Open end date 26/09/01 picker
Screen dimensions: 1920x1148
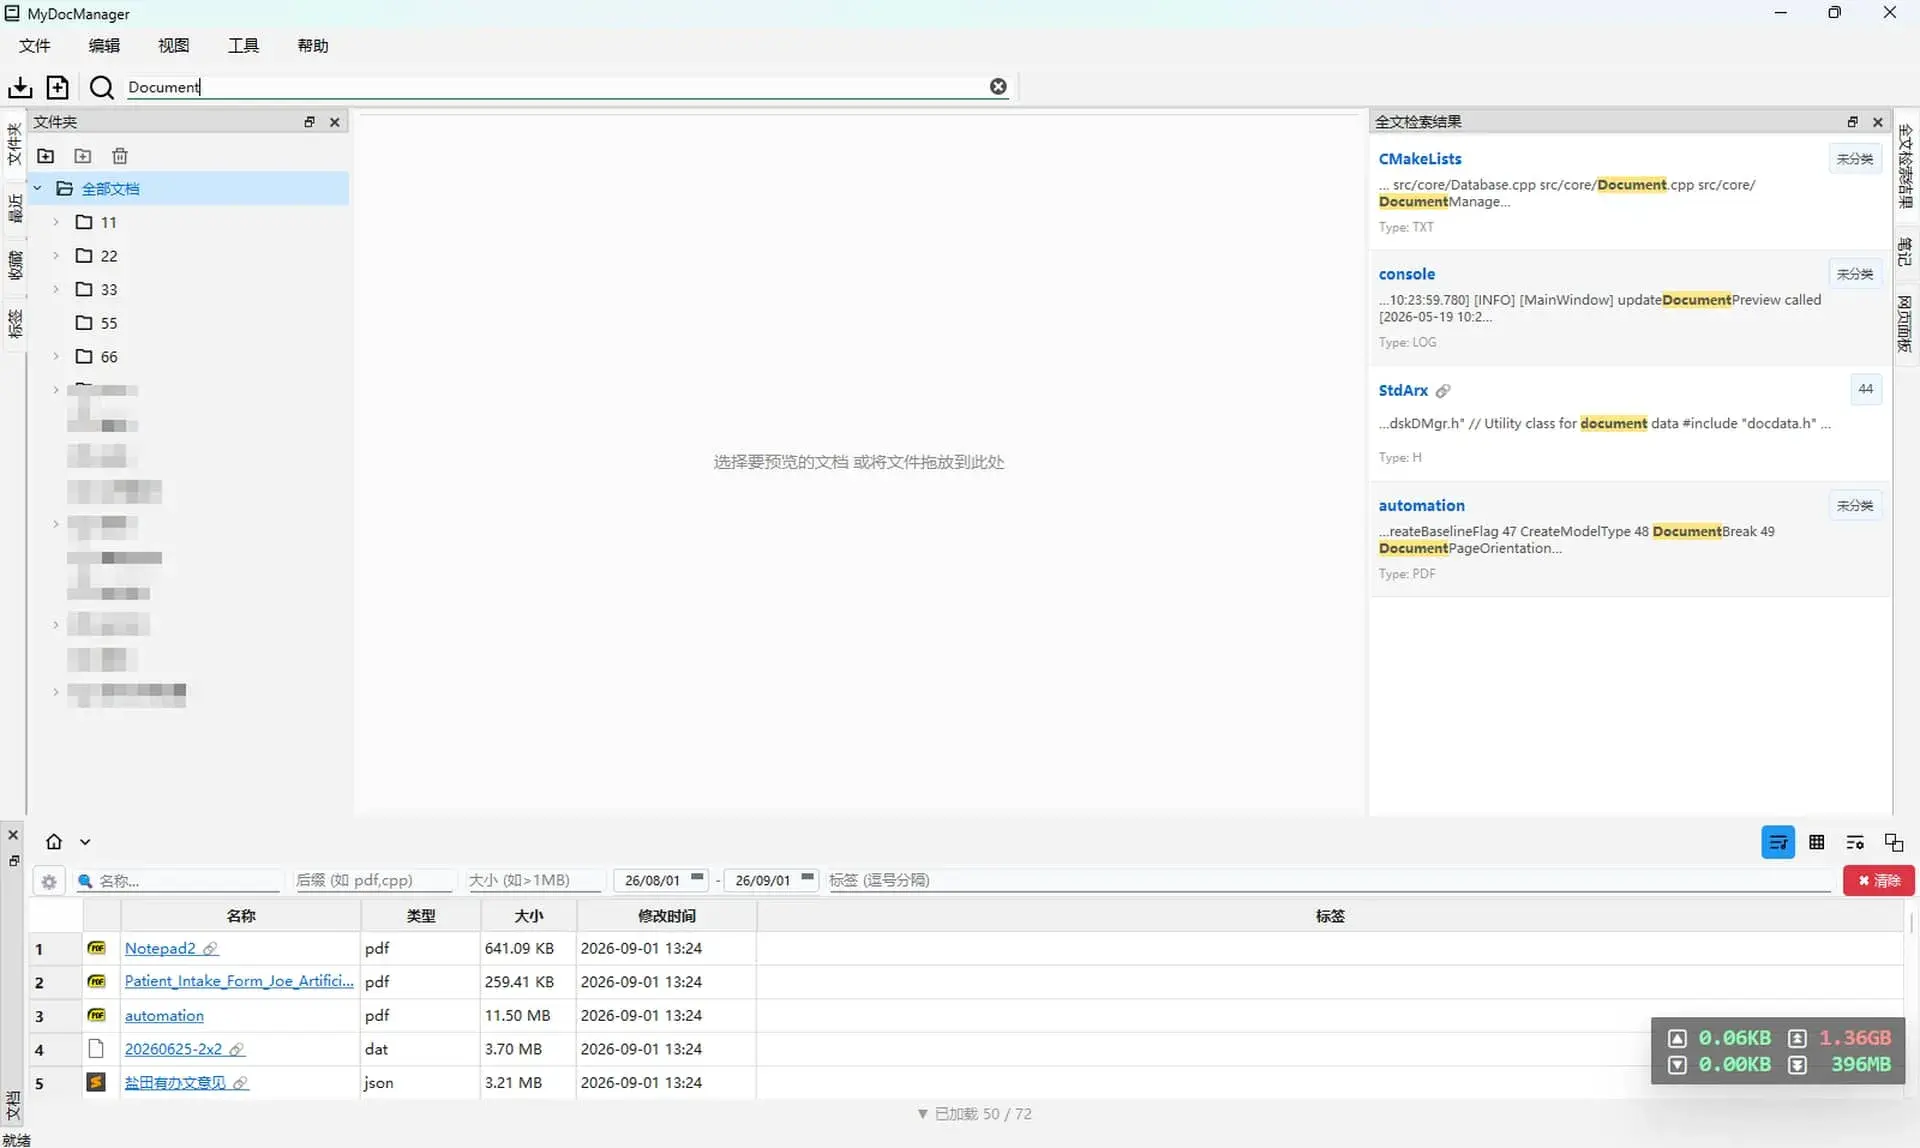click(807, 879)
